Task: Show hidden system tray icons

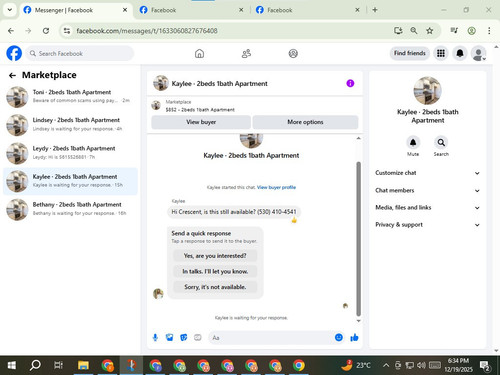Action: click(386, 366)
